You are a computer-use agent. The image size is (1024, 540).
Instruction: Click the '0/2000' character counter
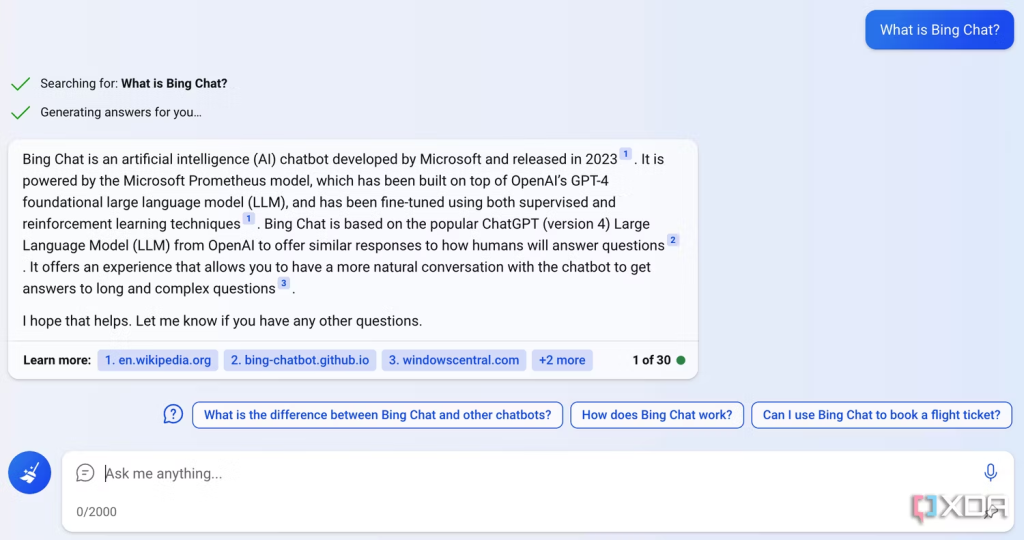pos(96,512)
